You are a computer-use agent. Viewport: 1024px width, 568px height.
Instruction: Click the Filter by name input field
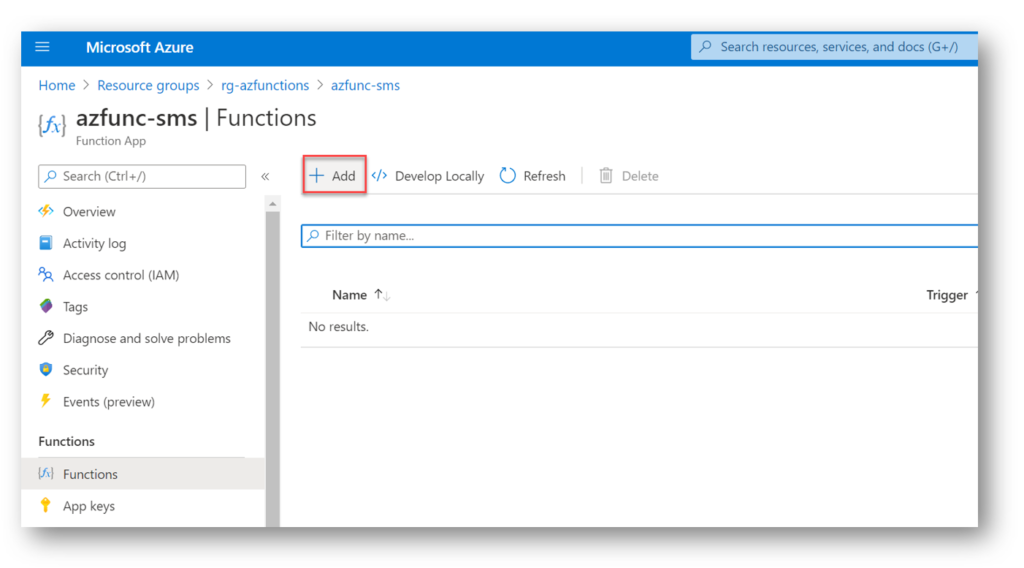(x=639, y=236)
